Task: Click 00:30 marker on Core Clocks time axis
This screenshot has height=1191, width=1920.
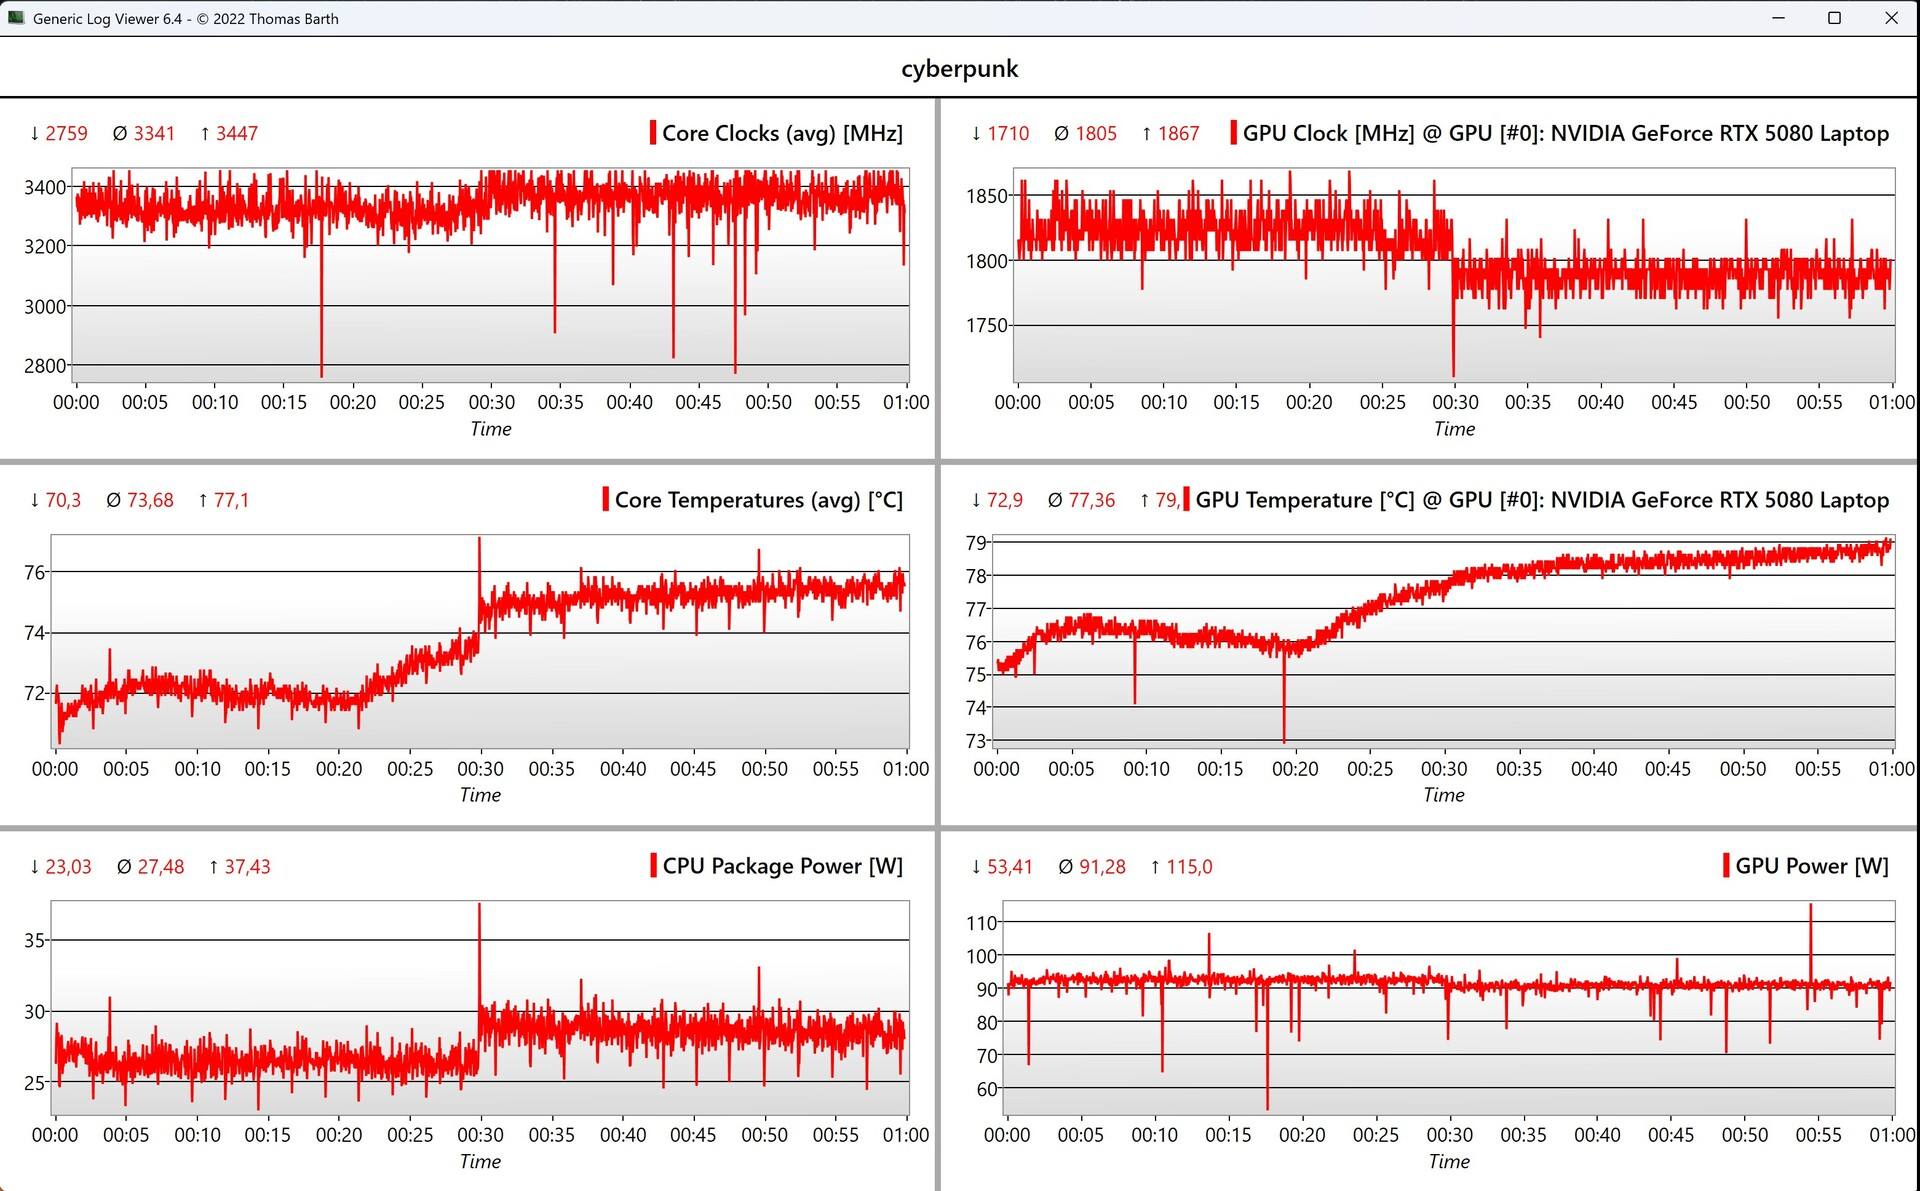Action: 492,402
